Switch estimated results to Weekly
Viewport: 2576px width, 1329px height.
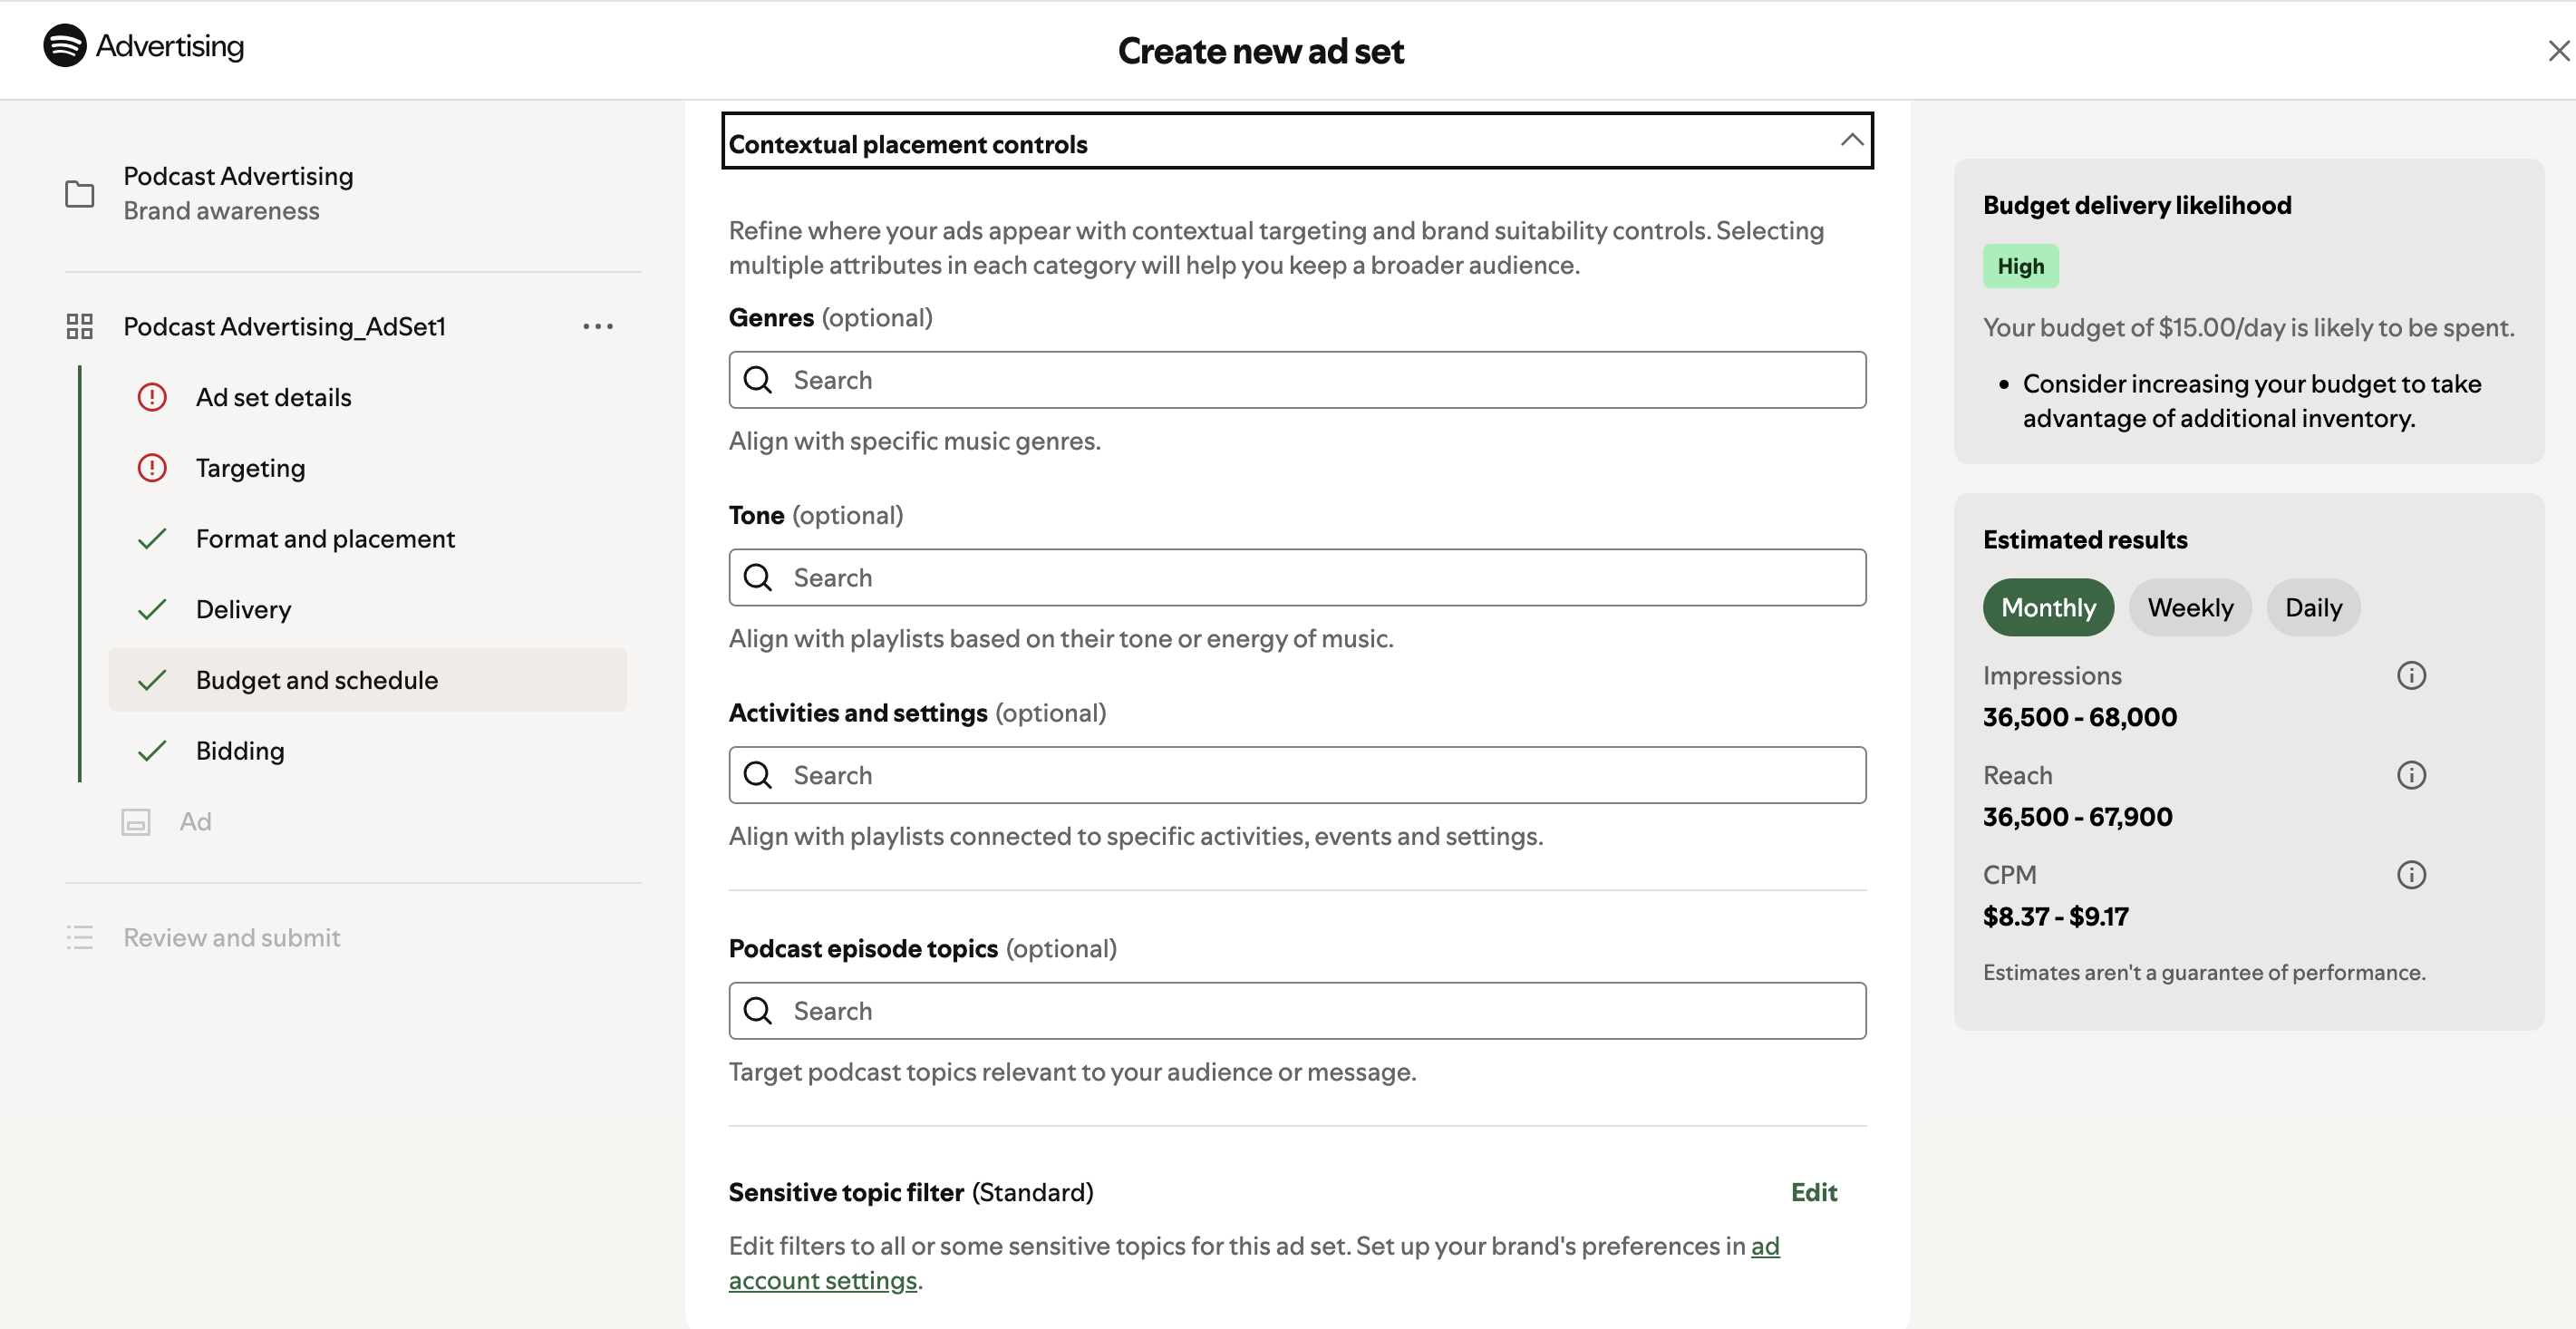click(x=2190, y=607)
